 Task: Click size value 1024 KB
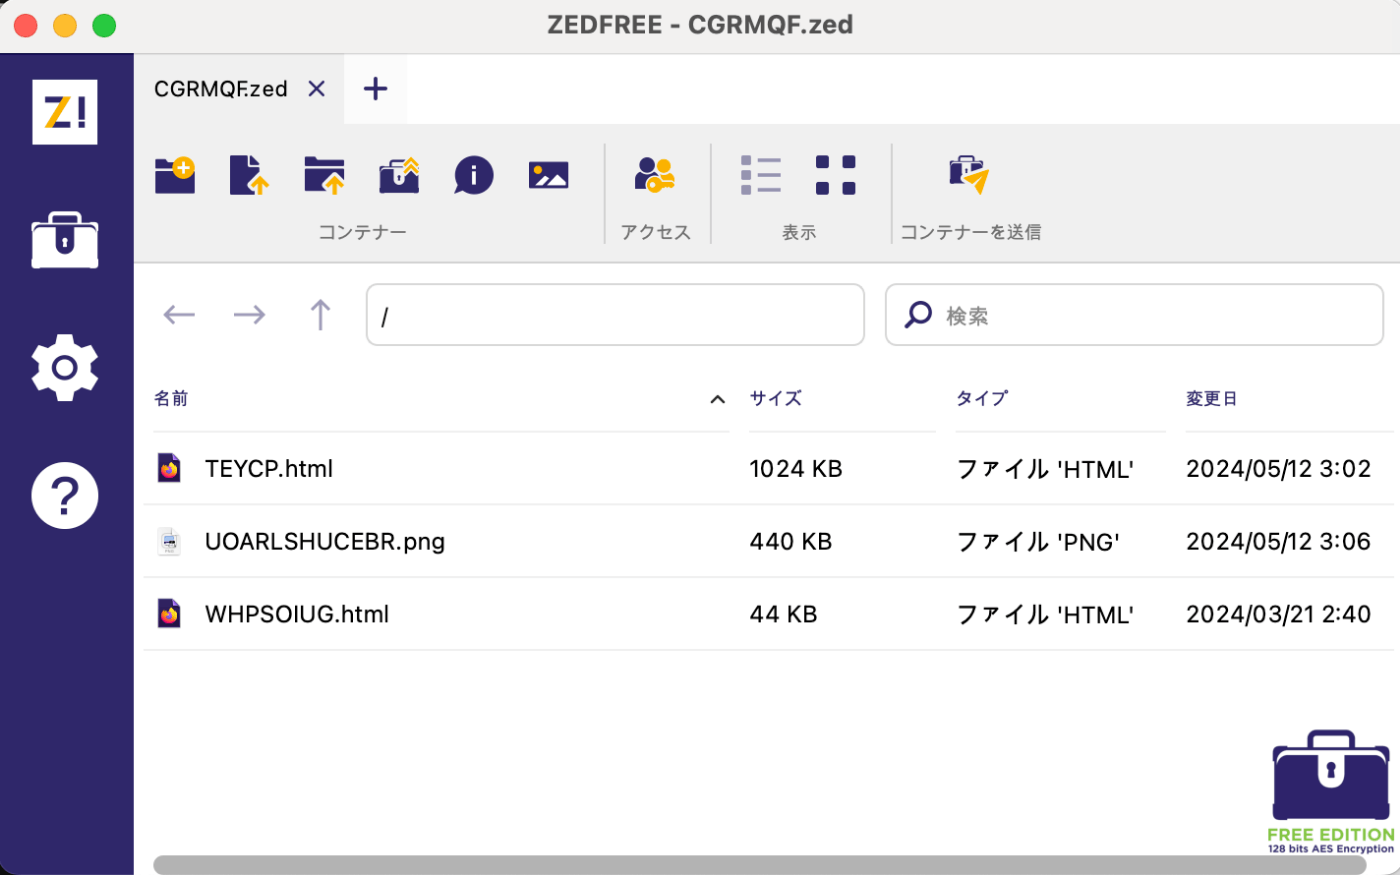click(x=796, y=468)
